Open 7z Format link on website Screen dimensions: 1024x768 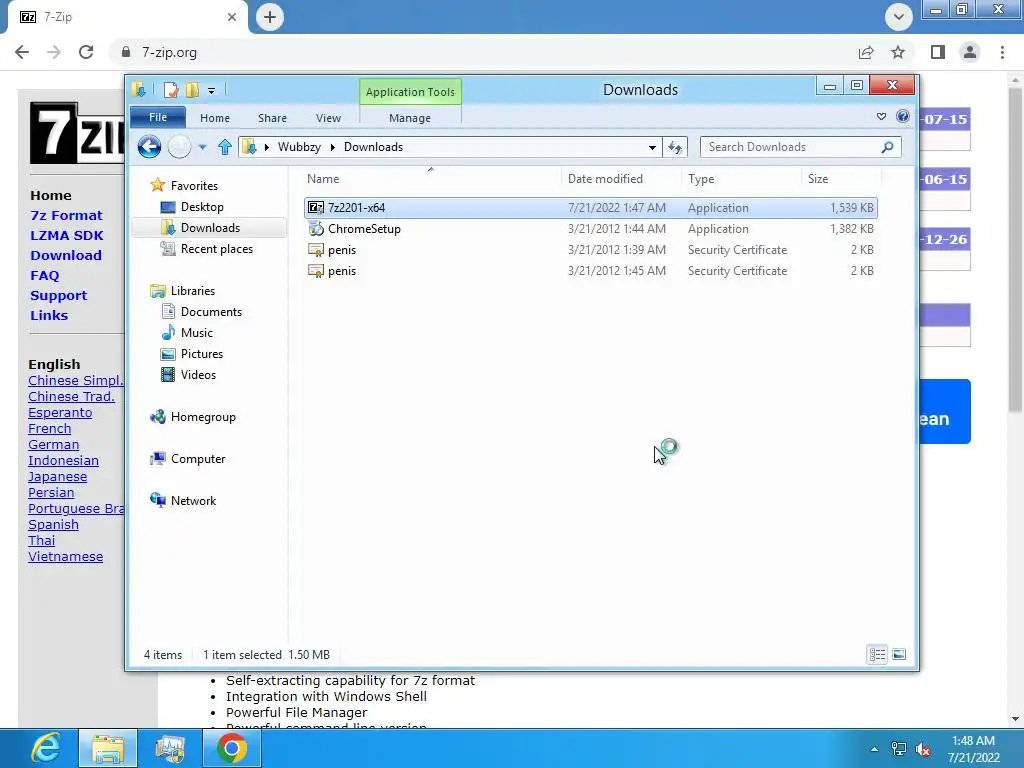point(66,216)
